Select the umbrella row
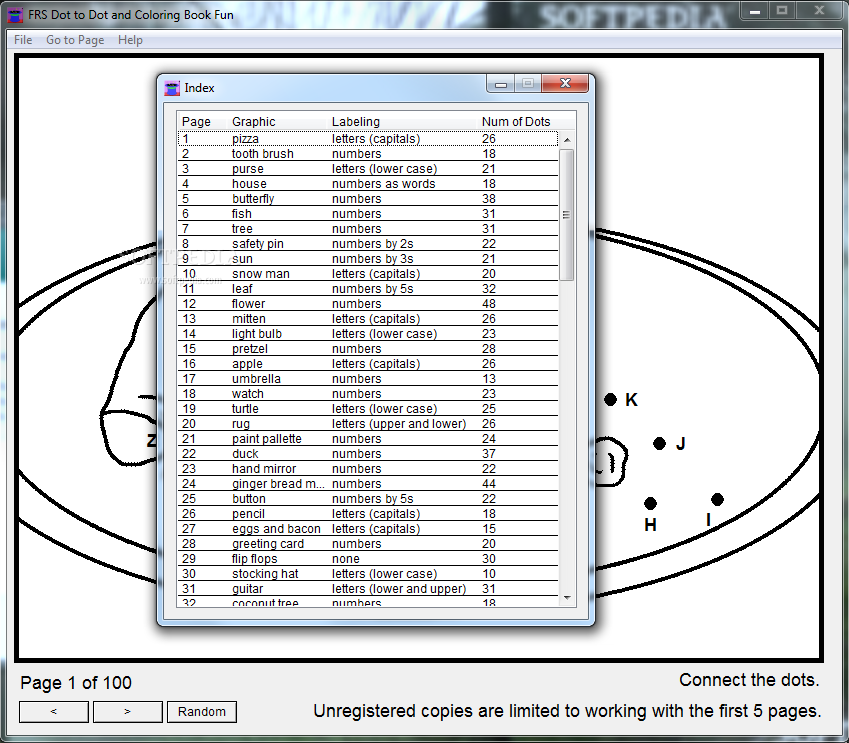Image resolution: width=849 pixels, height=743 pixels. click(x=368, y=379)
